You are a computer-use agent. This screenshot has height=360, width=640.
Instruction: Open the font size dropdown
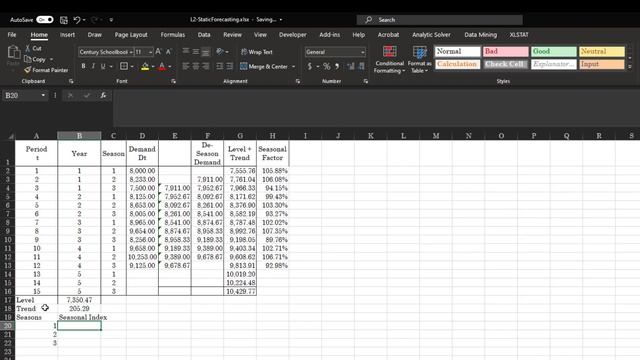point(151,52)
